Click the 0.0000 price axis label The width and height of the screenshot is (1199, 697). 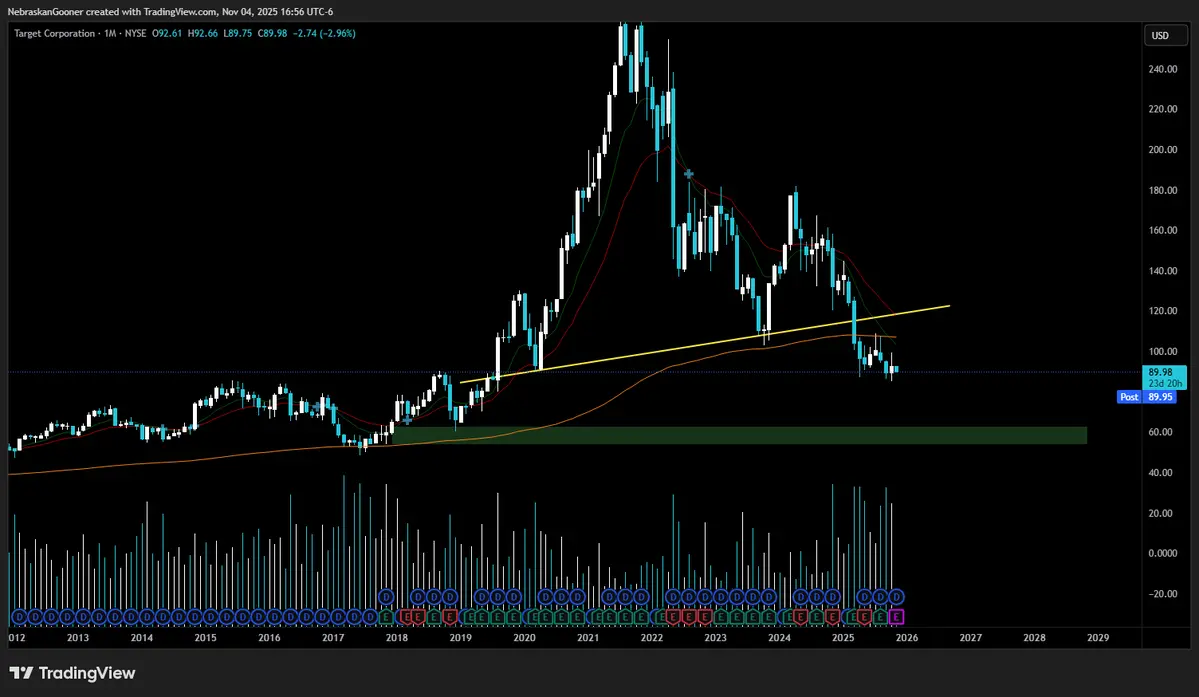click(x=1162, y=553)
